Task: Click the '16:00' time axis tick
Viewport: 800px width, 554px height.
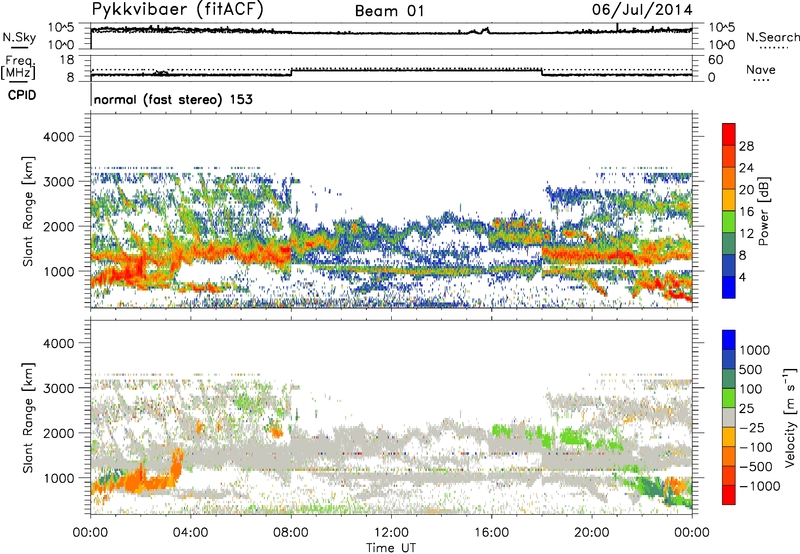Action: pos(492,533)
